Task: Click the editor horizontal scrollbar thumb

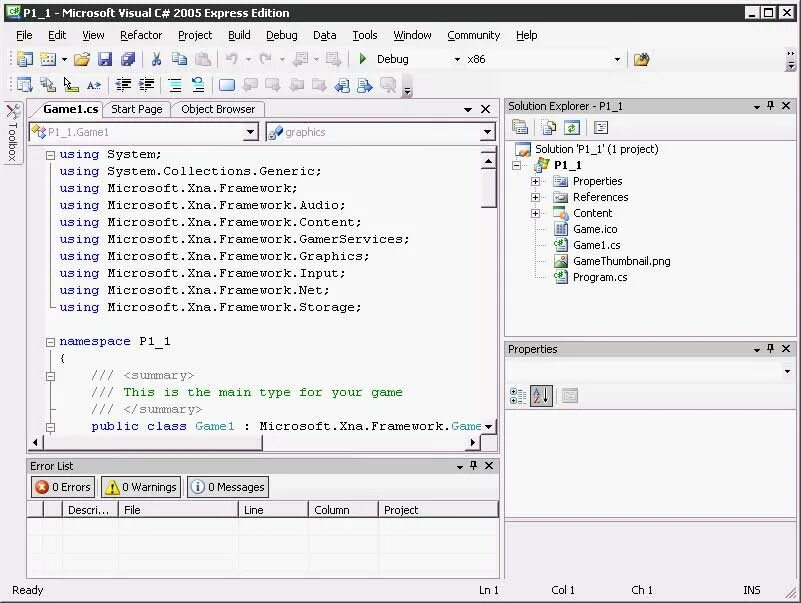Action: pos(153,443)
